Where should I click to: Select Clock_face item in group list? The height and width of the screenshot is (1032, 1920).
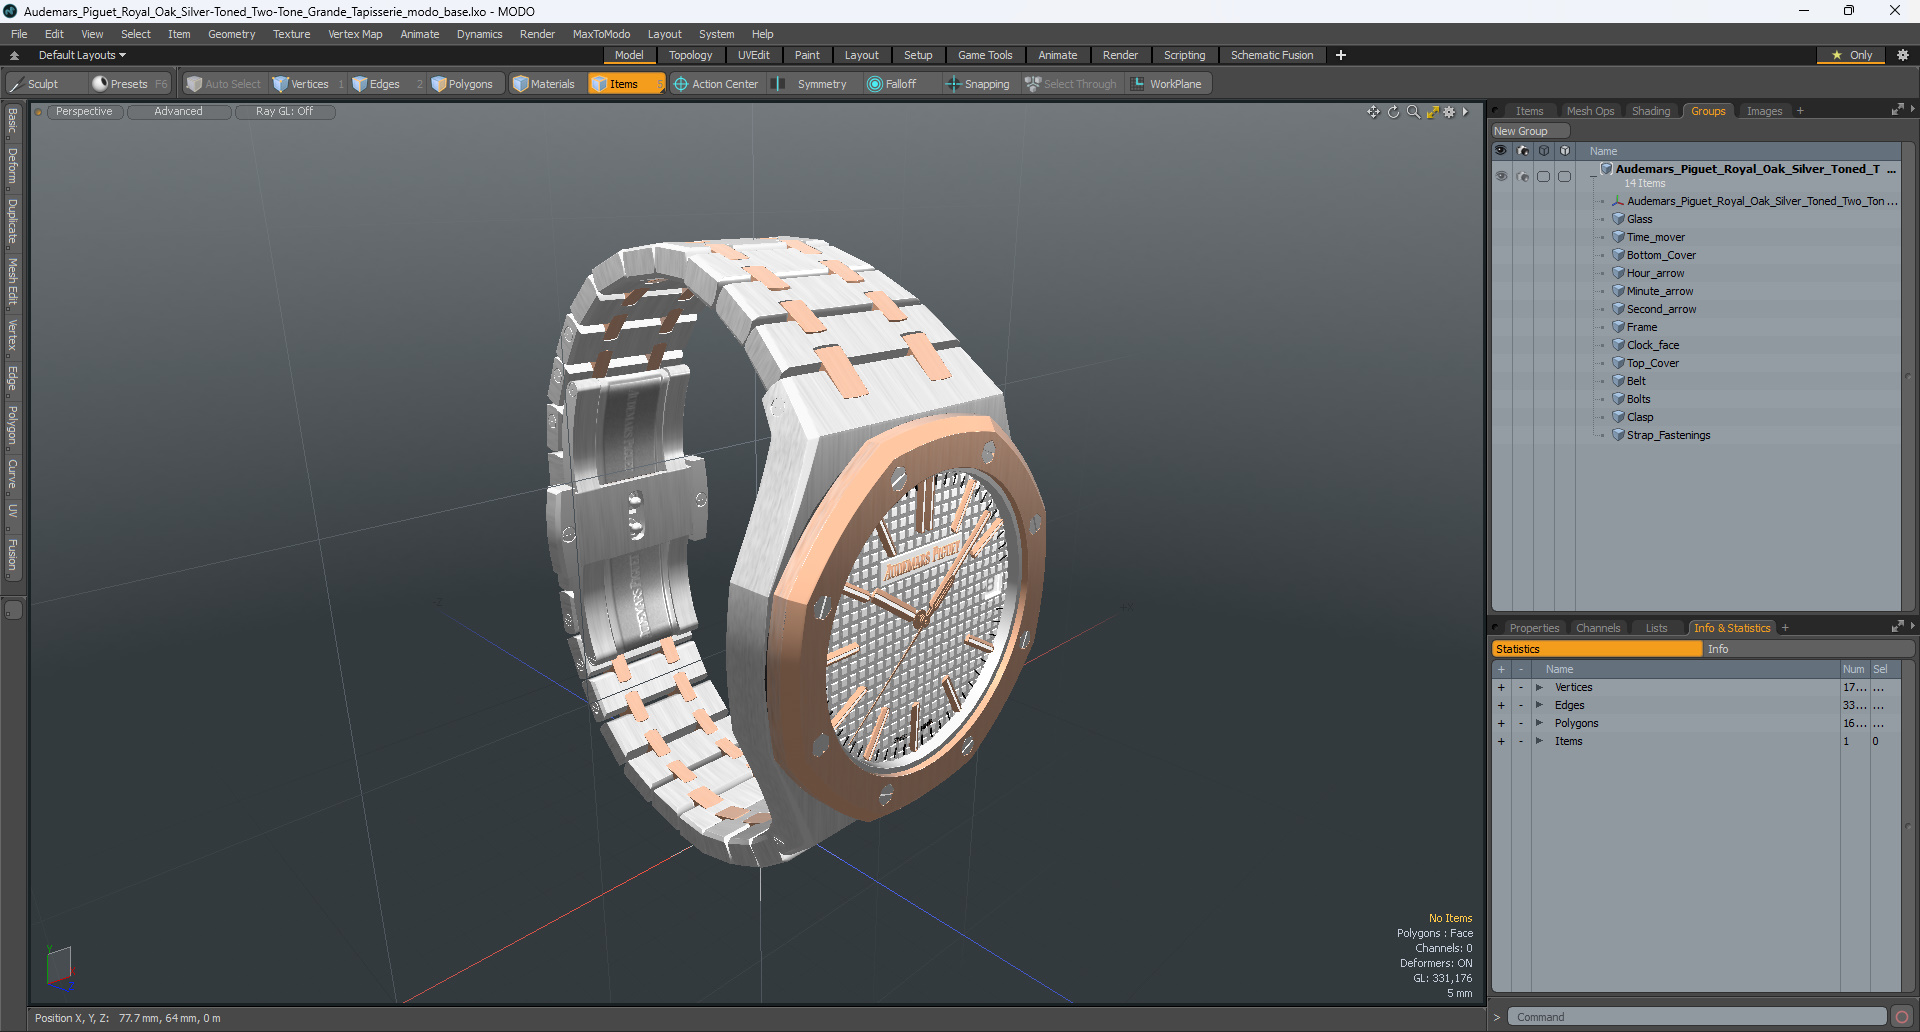click(x=1653, y=345)
